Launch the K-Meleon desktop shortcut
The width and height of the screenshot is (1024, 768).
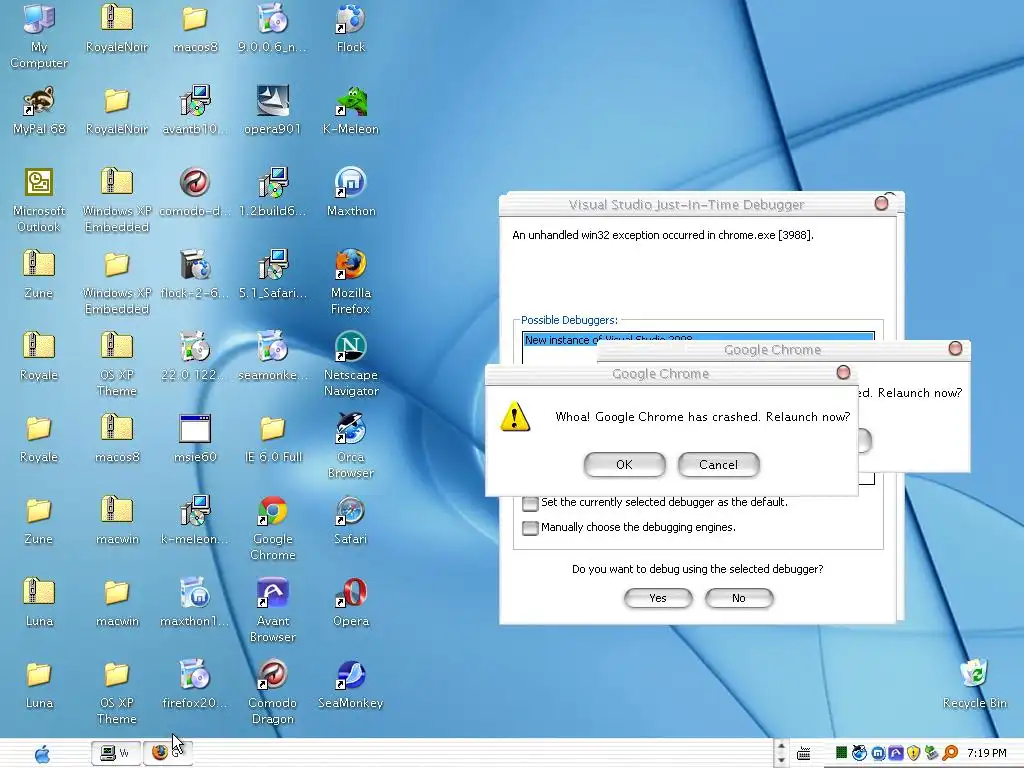point(351,110)
